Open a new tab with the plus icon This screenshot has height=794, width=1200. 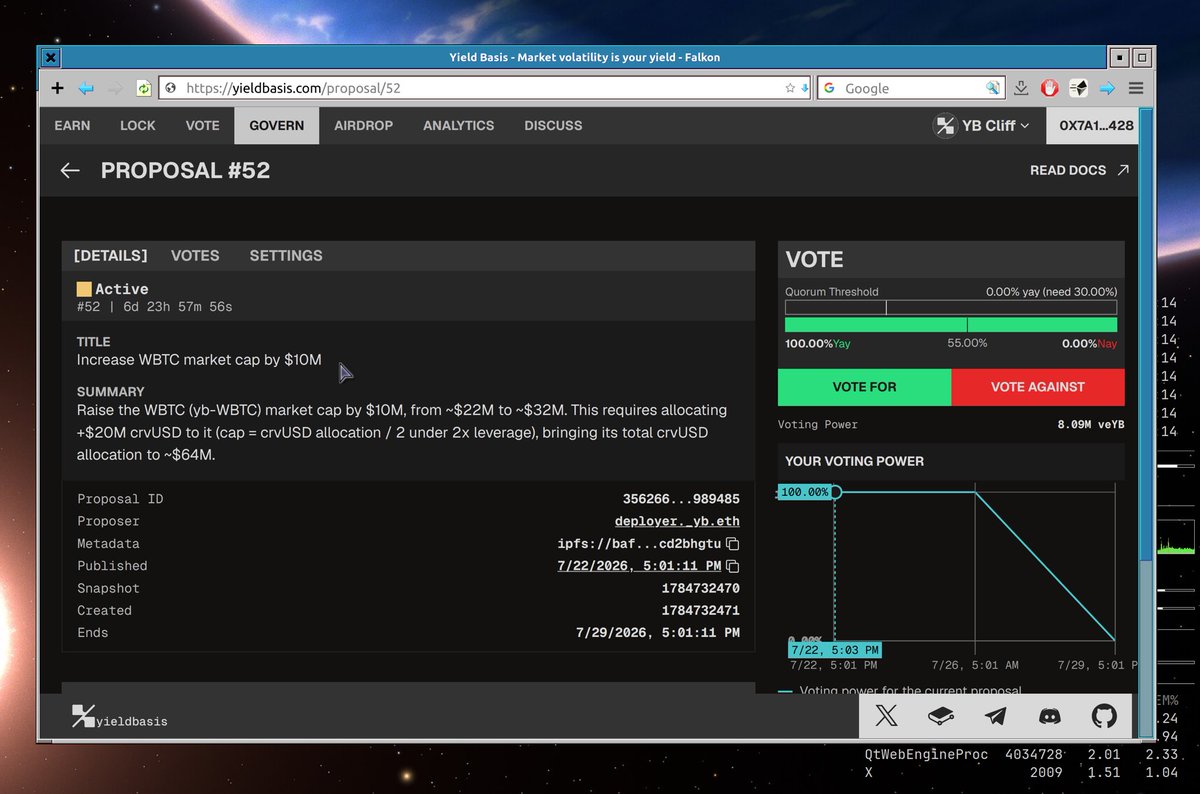coord(57,88)
